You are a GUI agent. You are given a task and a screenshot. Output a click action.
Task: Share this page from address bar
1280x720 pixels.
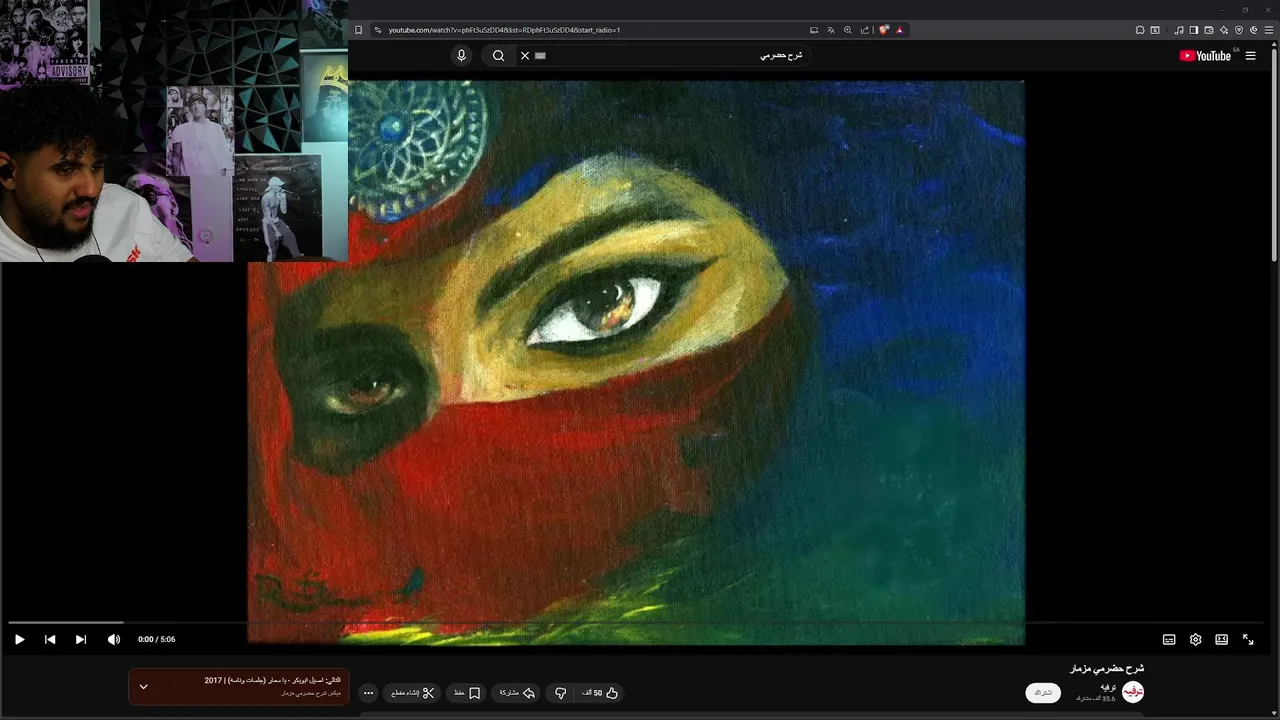[x=865, y=30]
